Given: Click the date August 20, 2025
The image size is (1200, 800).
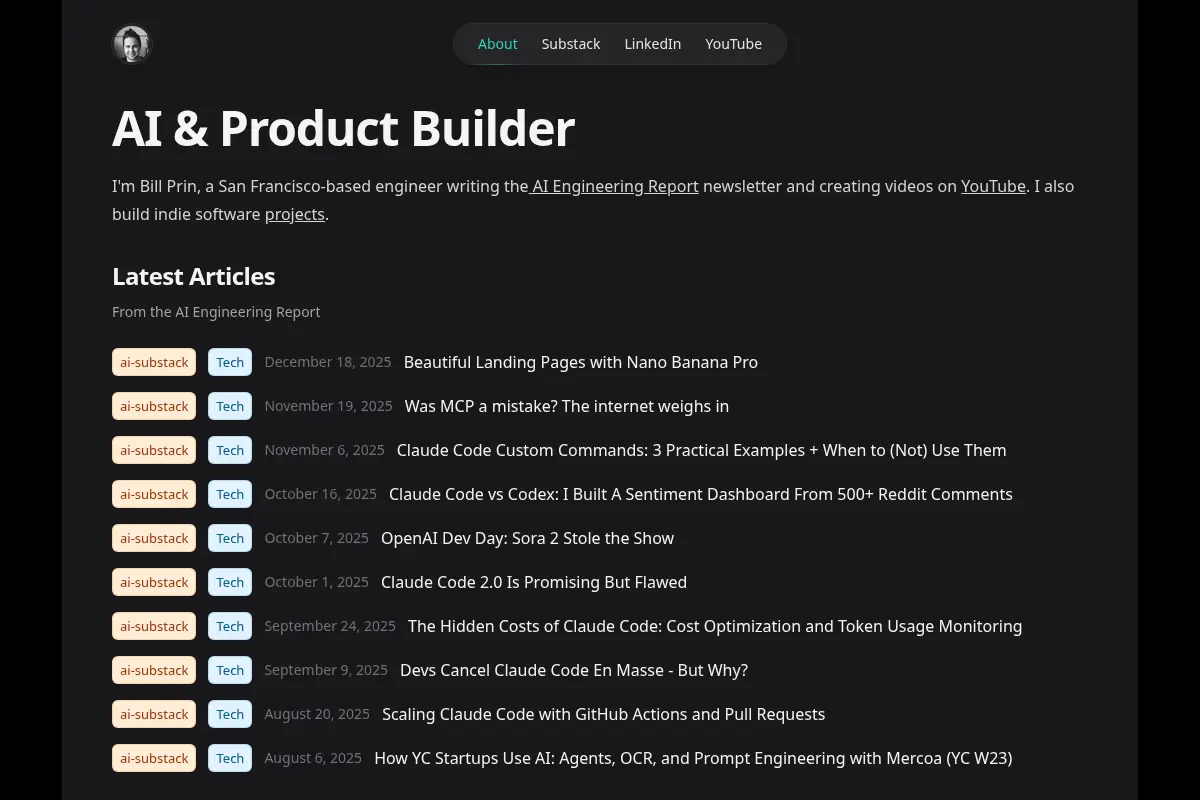Looking at the screenshot, I should pos(317,714).
